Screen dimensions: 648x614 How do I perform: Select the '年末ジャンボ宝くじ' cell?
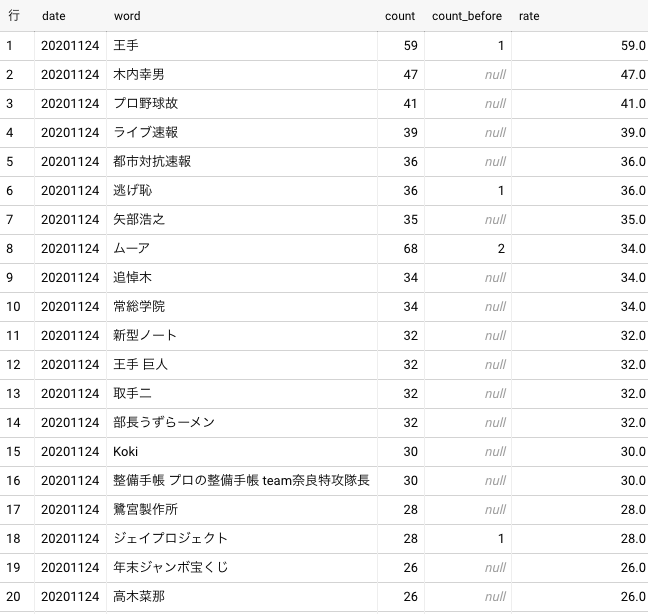point(171,567)
